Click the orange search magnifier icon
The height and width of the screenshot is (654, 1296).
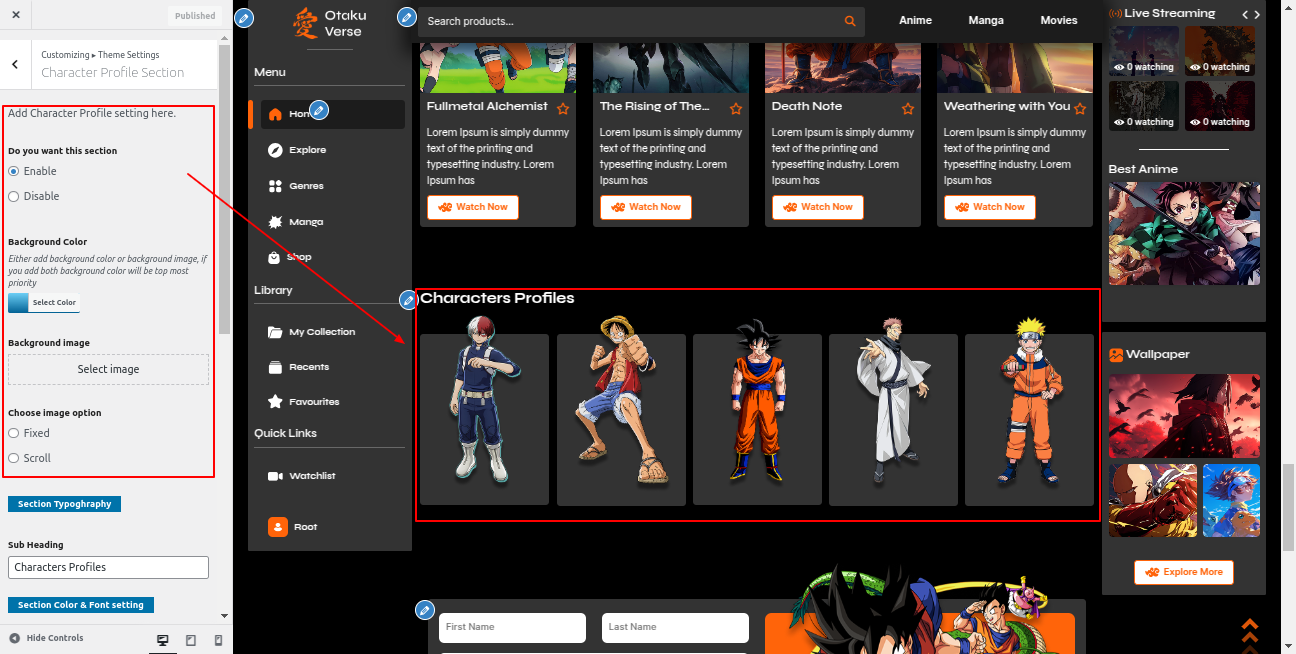[850, 21]
